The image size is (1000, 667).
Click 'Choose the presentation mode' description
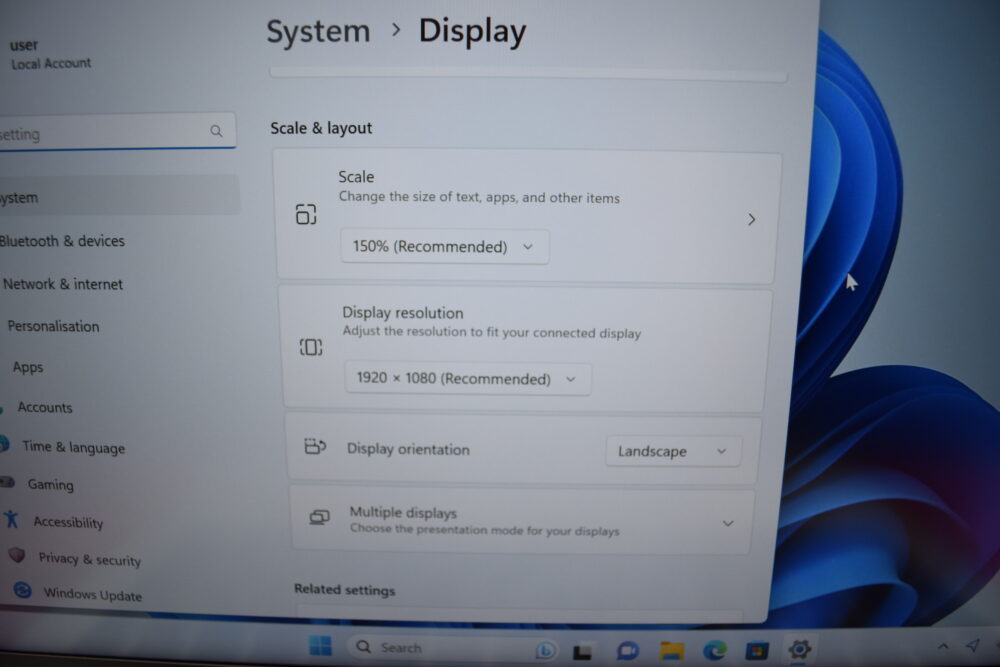484,530
